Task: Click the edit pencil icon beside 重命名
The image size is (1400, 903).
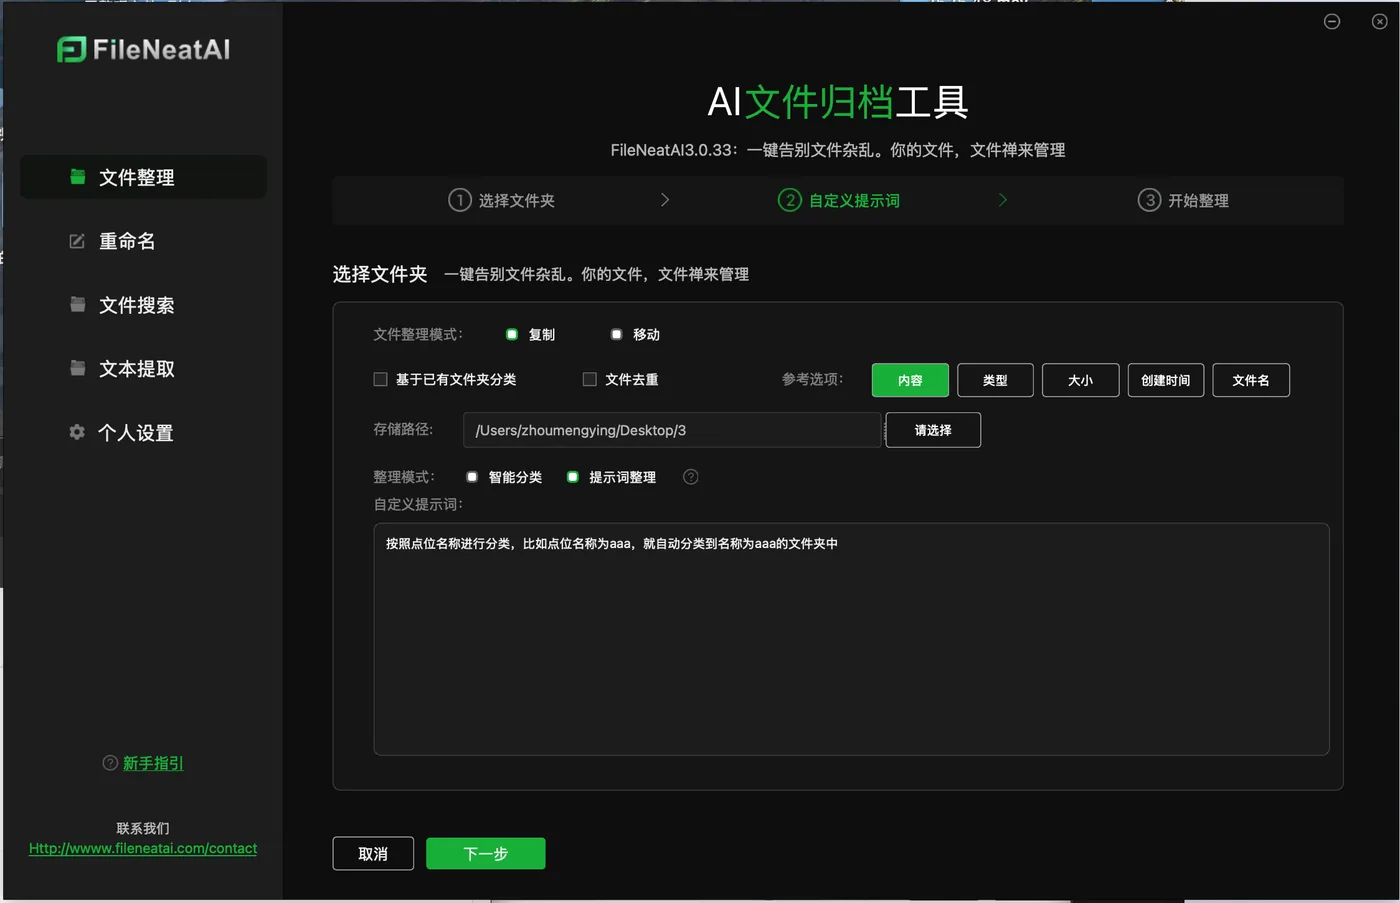Action: tap(77, 241)
